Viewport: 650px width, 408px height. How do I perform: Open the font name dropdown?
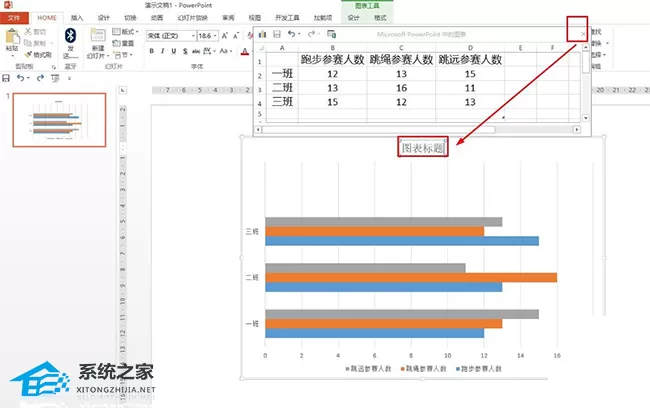[193, 36]
